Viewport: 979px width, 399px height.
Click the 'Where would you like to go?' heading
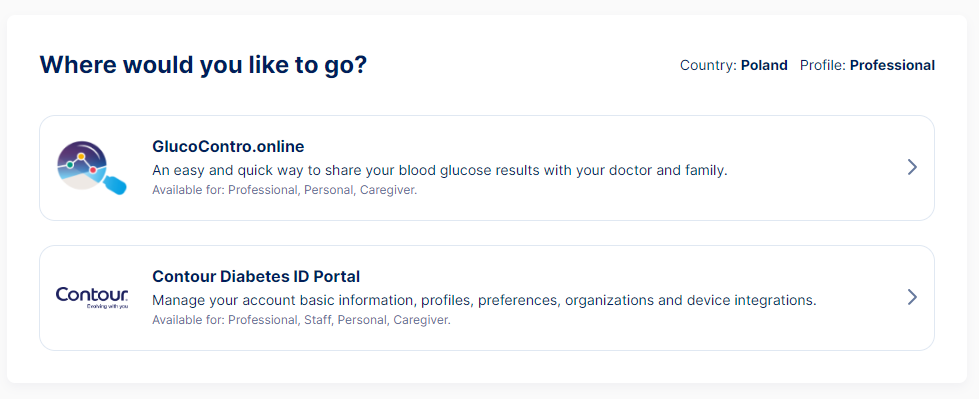coord(204,65)
